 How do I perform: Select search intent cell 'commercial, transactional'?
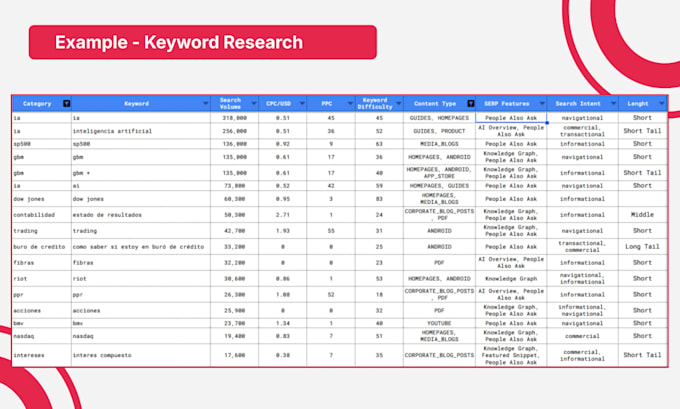tap(582, 131)
